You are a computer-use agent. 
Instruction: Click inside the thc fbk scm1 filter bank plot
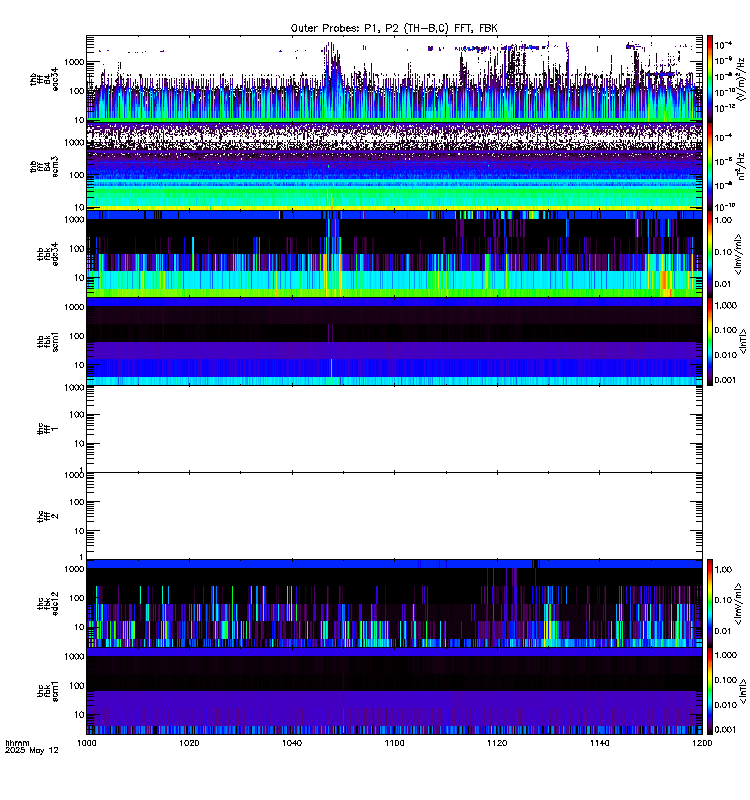394,691
